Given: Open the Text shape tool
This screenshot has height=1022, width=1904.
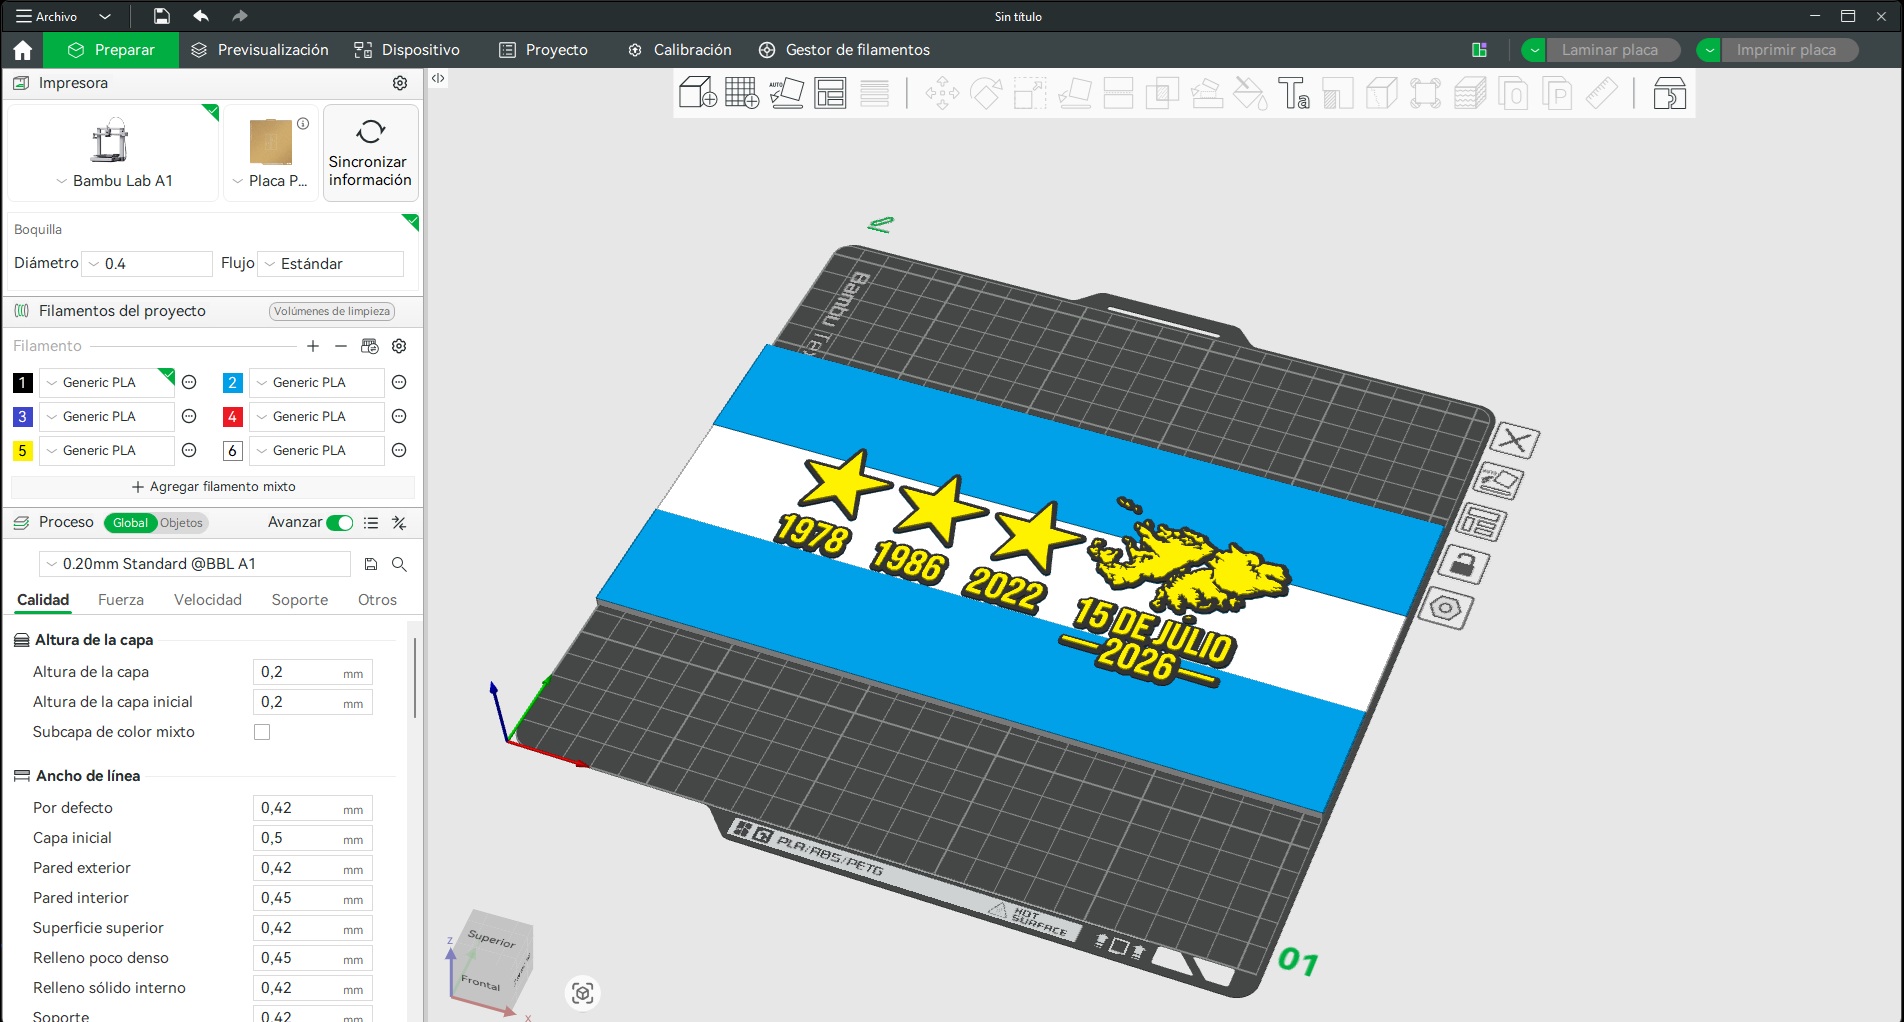Looking at the screenshot, I should tap(1293, 93).
